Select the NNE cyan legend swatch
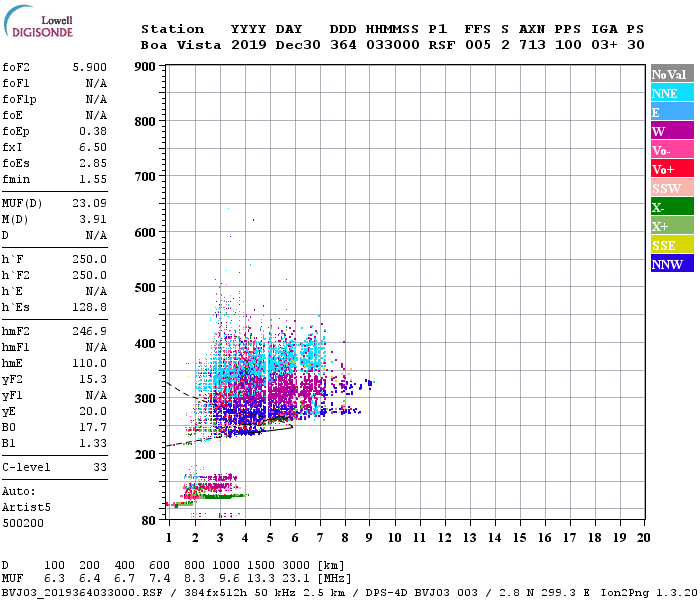Screen dimensions: 700x600 click(x=672, y=93)
